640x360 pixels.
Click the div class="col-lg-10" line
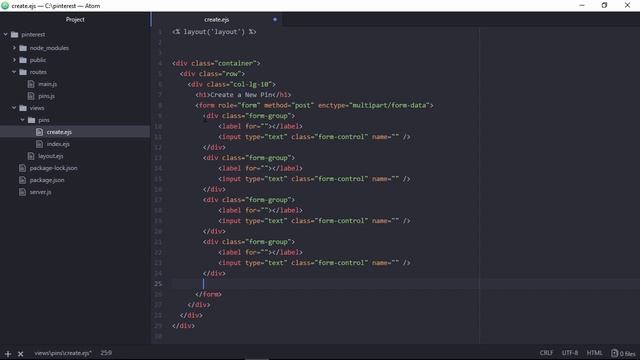point(231,84)
